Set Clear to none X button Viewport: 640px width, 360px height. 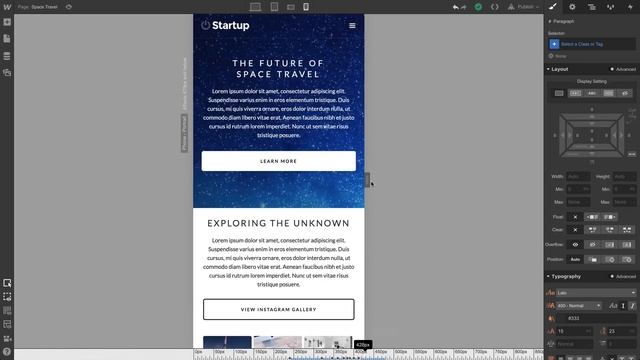coord(575,230)
